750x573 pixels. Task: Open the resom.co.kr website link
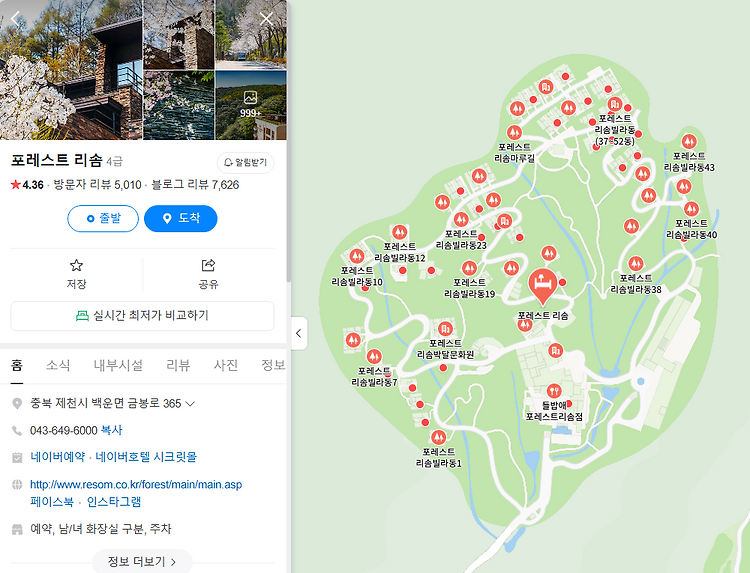(136, 485)
